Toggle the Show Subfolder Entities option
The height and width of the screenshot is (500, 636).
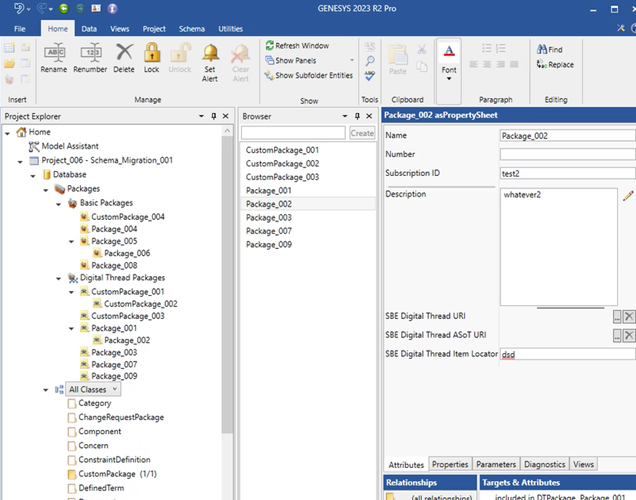point(307,75)
